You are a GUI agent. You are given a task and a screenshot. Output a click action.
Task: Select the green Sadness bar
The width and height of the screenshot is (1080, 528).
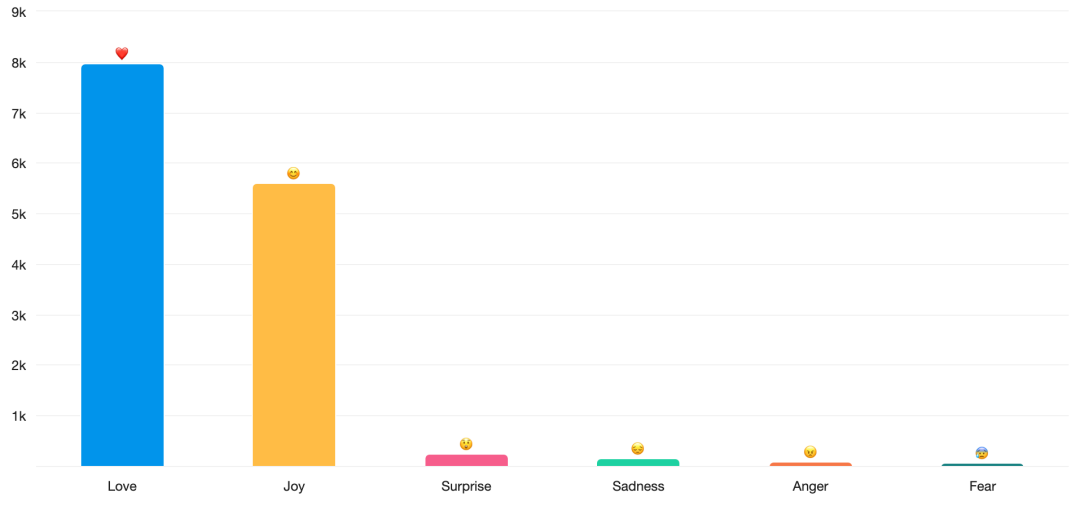(x=638, y=462)
